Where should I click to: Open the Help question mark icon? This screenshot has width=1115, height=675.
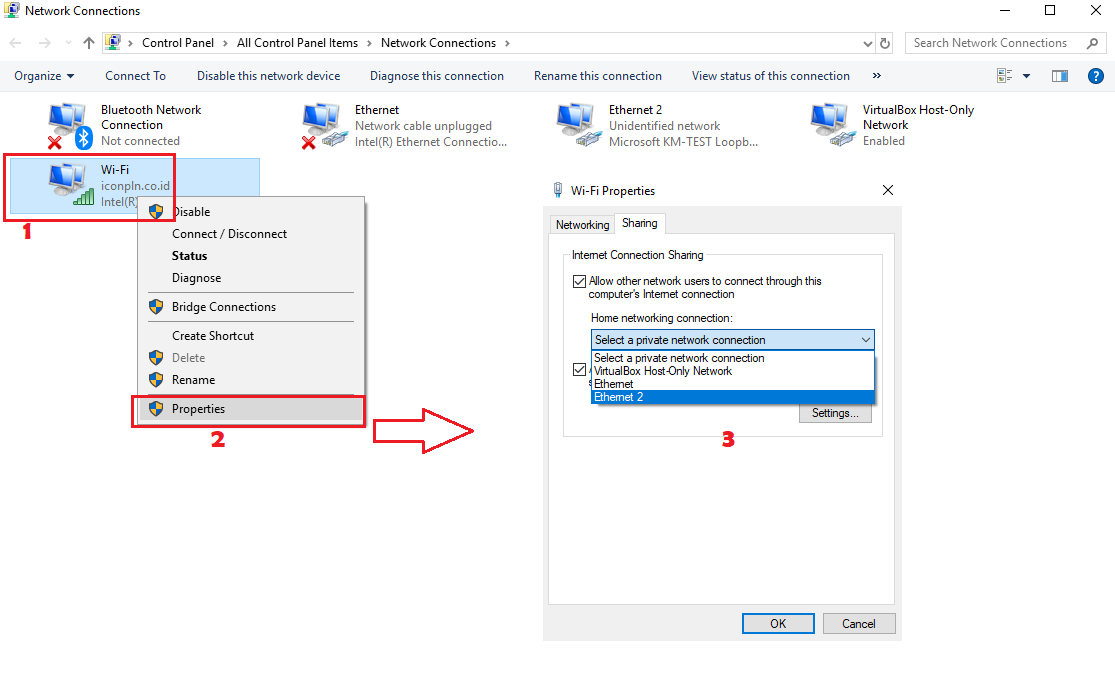click(x=1096, y=76)
